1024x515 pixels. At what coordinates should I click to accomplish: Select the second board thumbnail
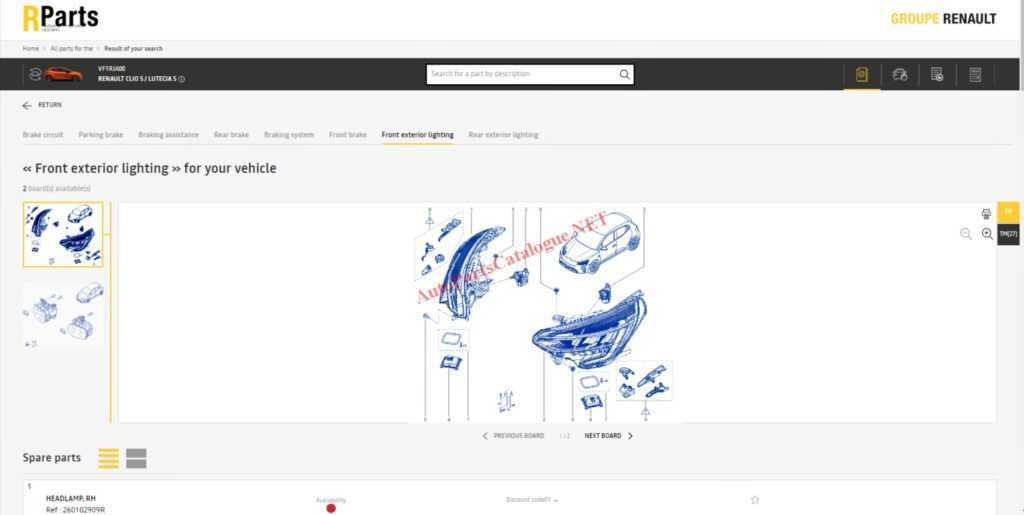(63, 315)
